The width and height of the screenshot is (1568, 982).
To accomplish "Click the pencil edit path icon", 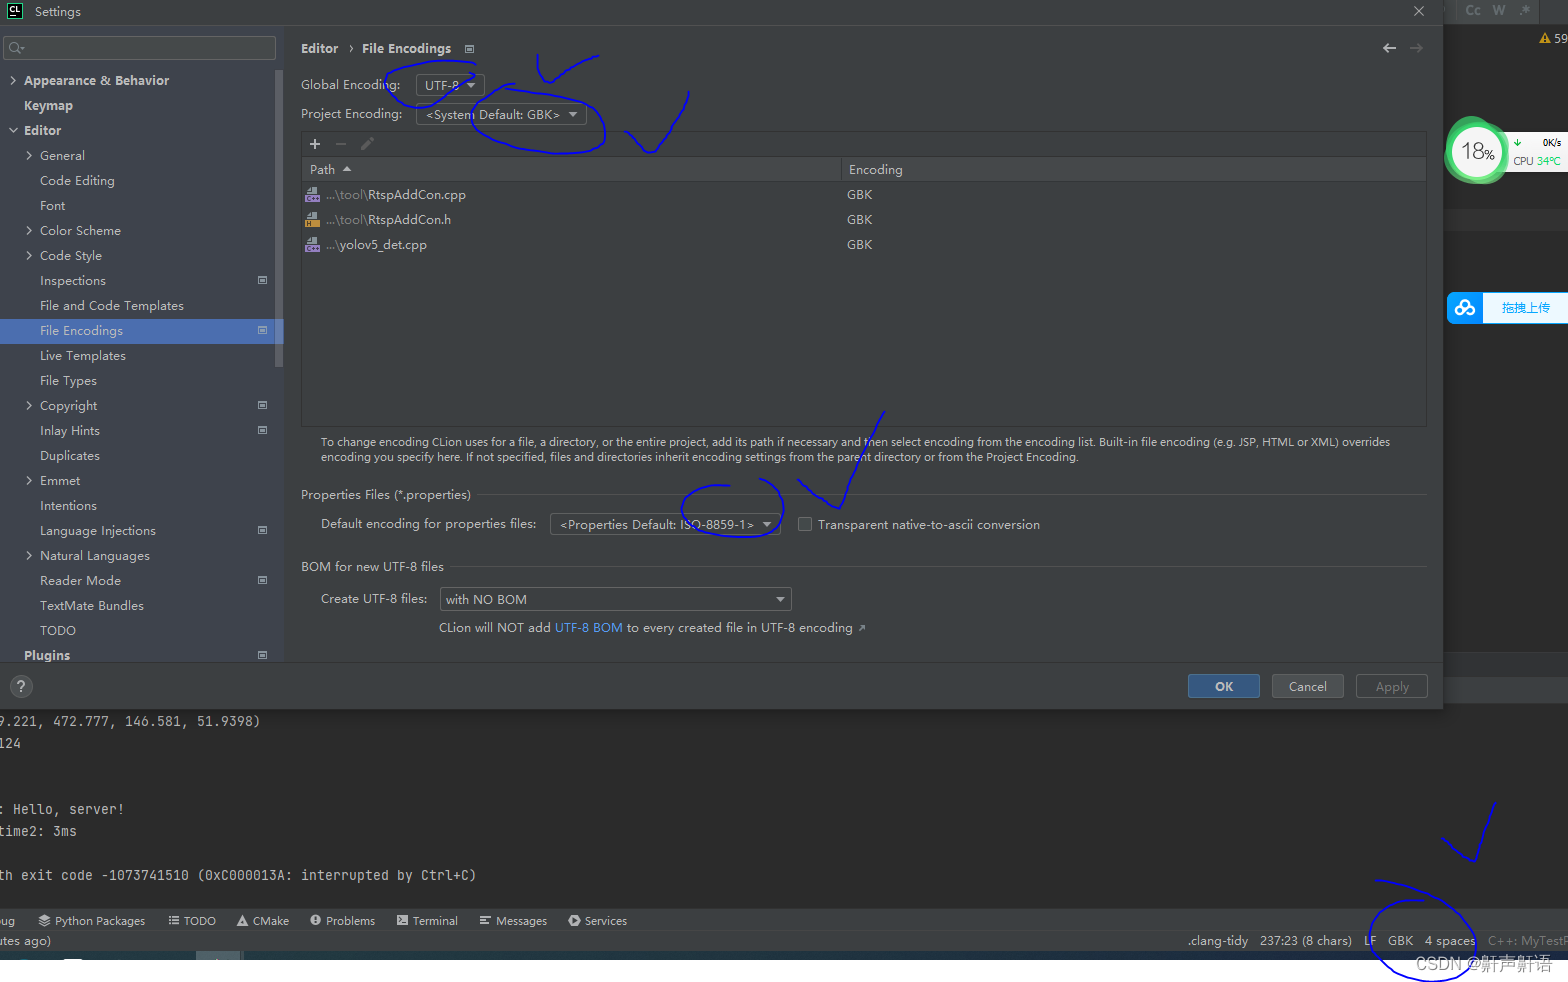I will click(367, 144).
